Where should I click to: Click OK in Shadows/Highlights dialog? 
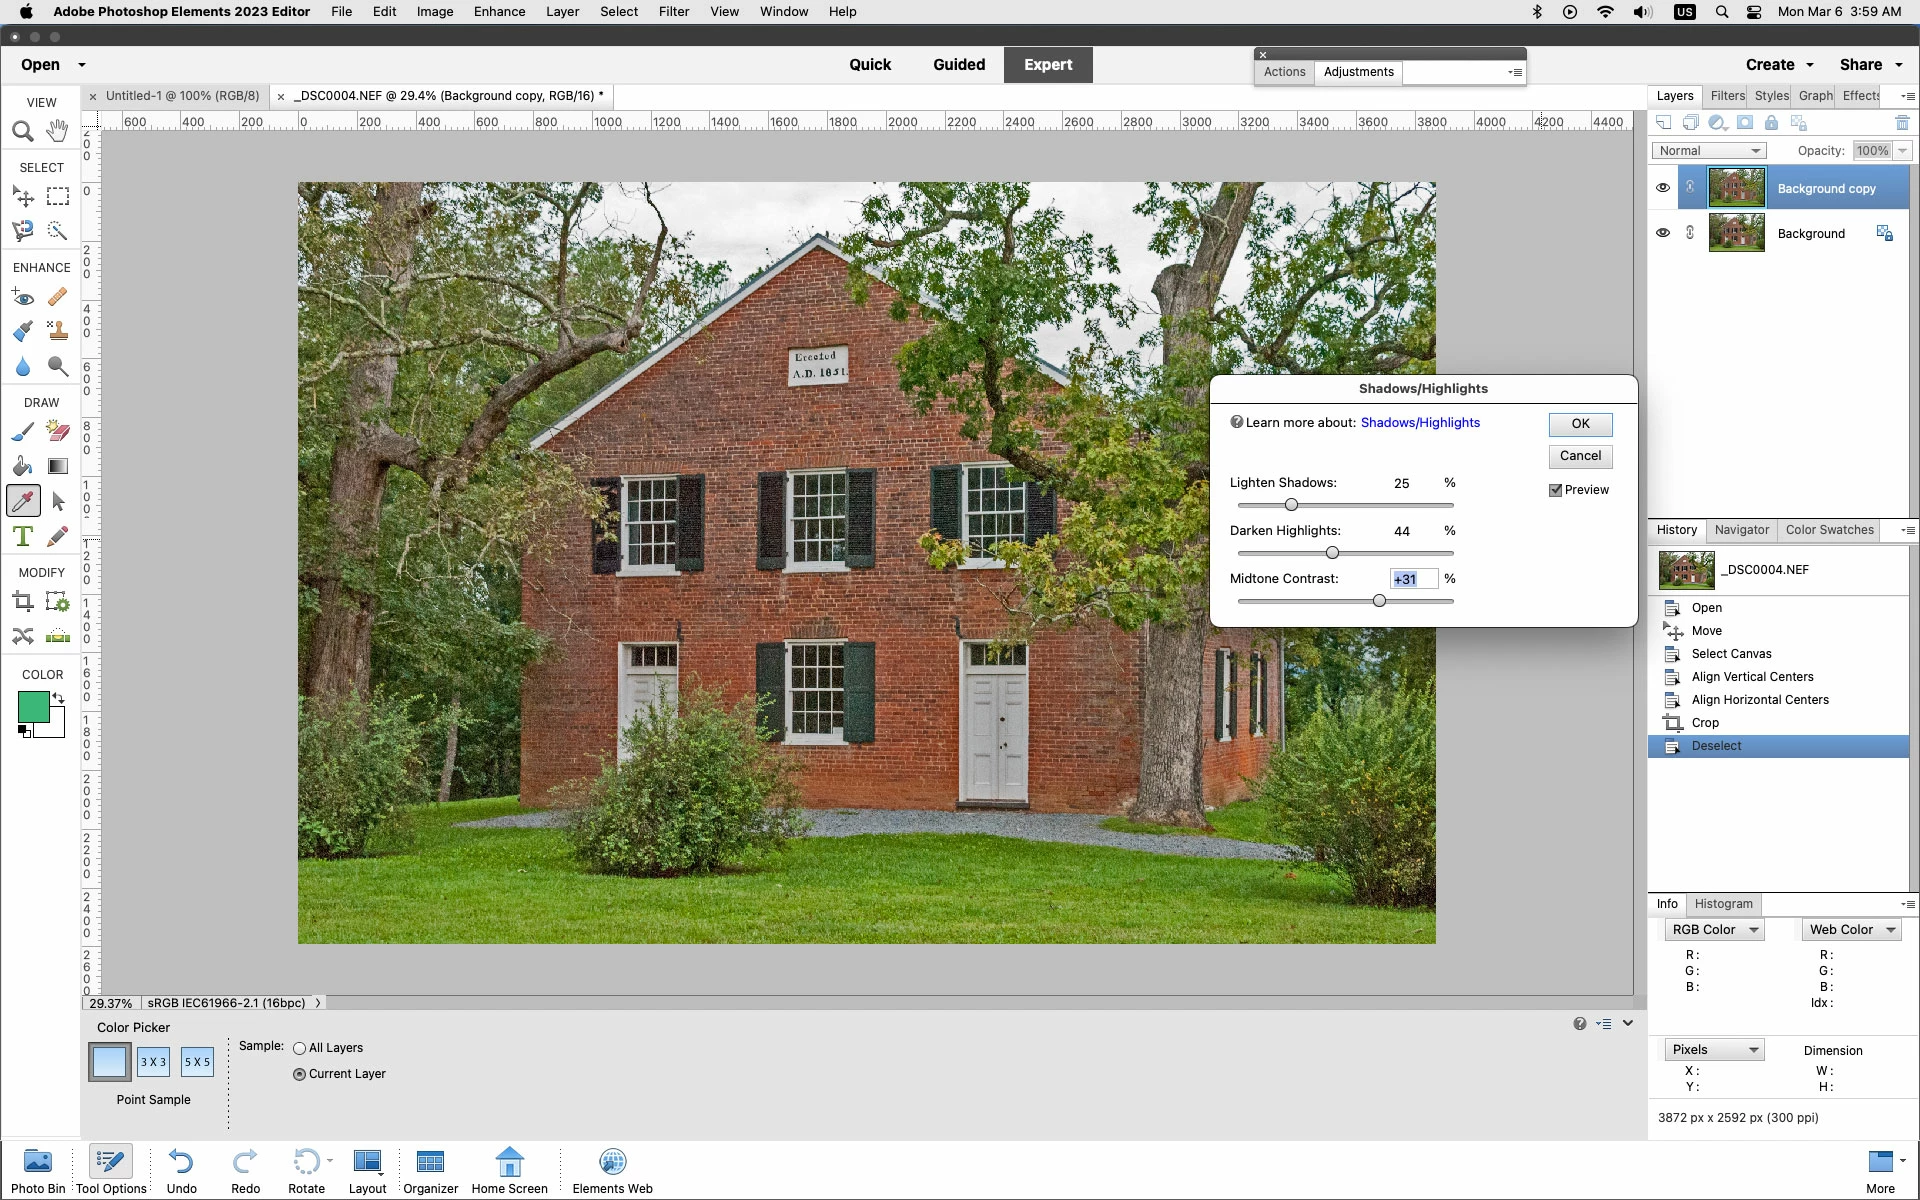click(1579, 424)
